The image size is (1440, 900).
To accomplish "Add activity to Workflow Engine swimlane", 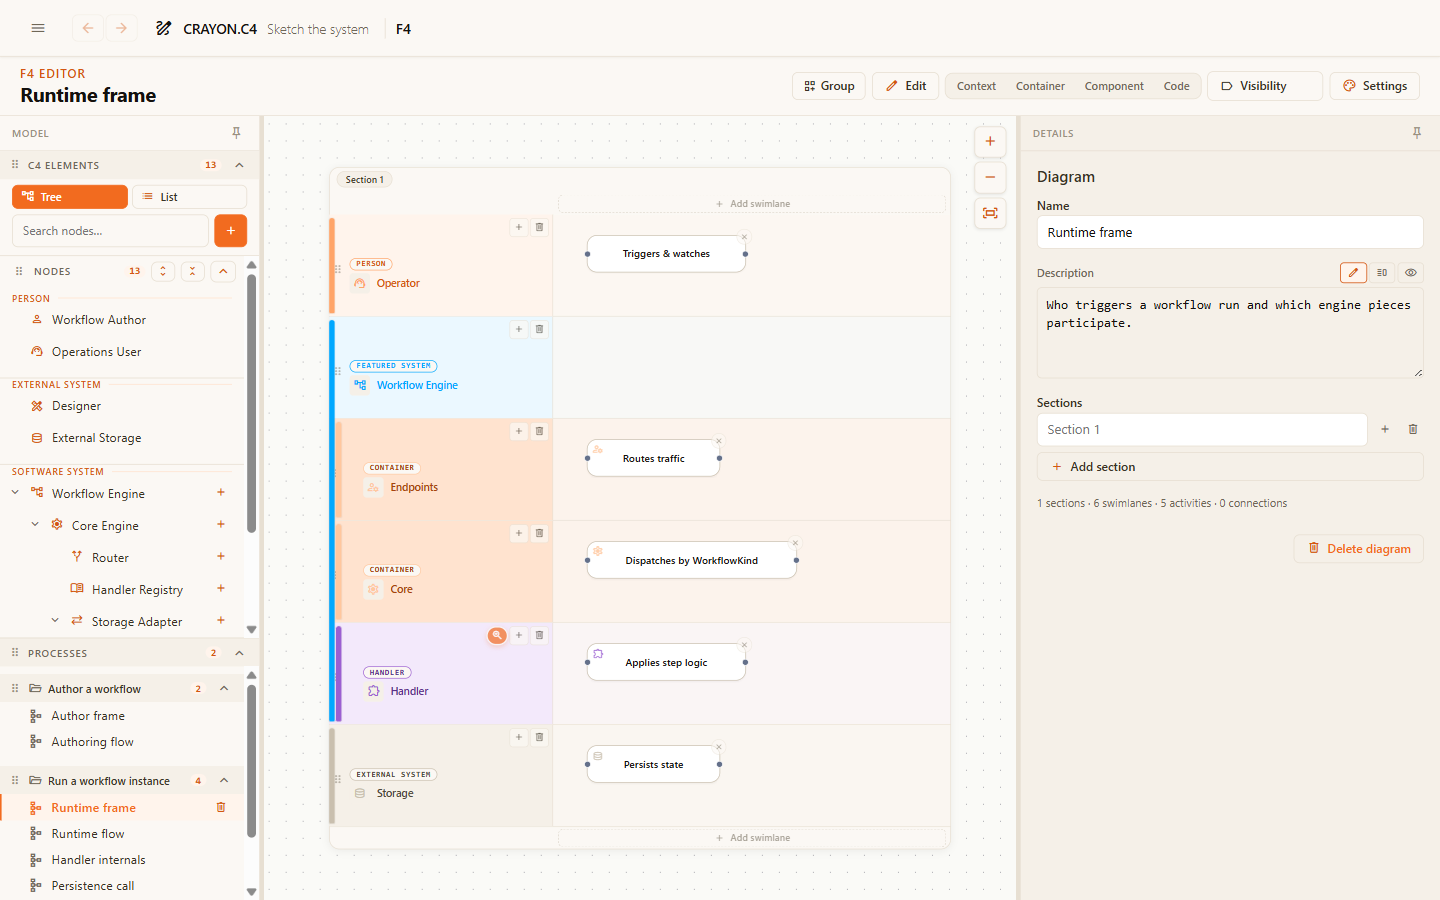I will tap(519, 329).
